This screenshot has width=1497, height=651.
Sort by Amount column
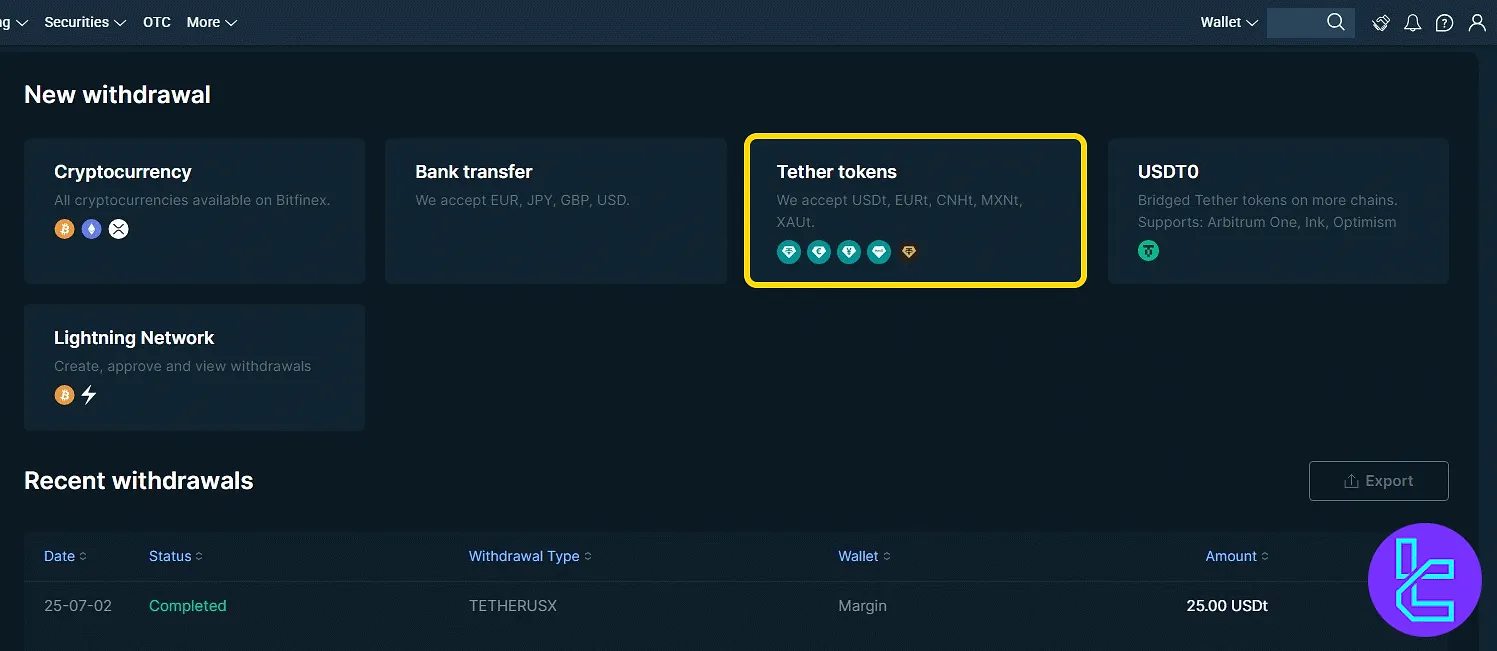tap(1237, 556)
